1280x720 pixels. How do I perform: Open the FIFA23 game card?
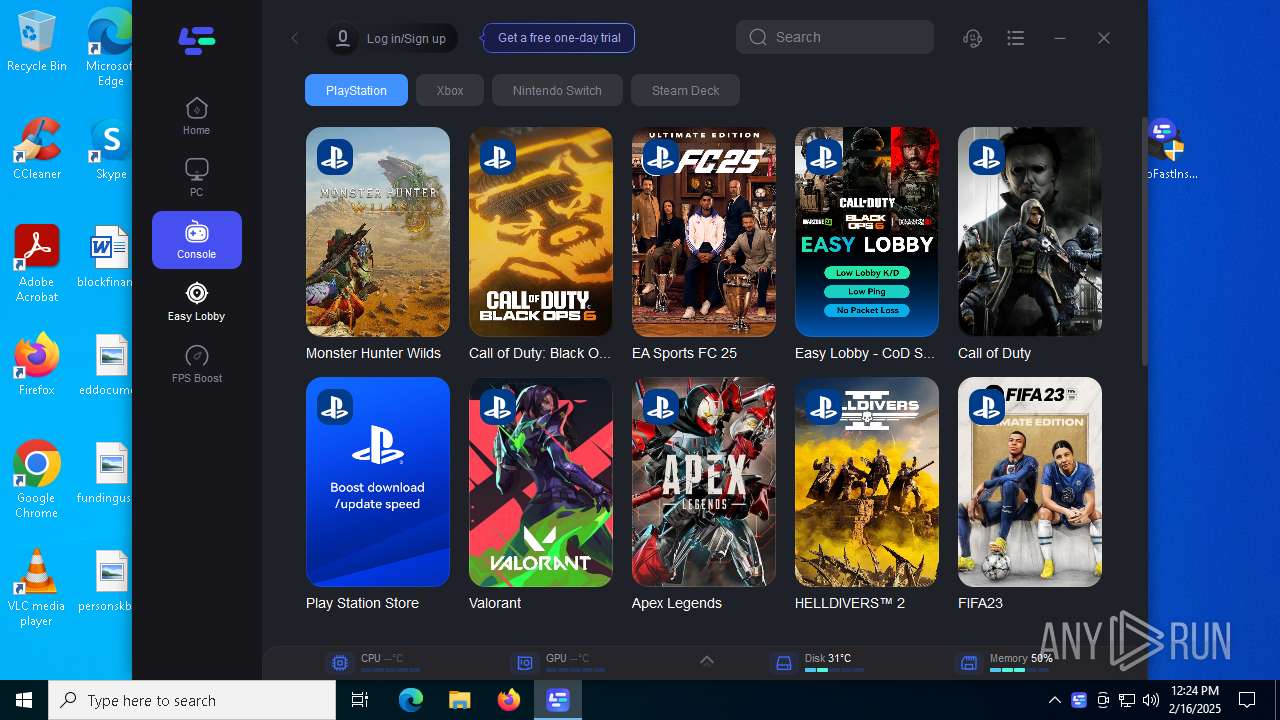pyautogui.click(x=1030, y=482)
